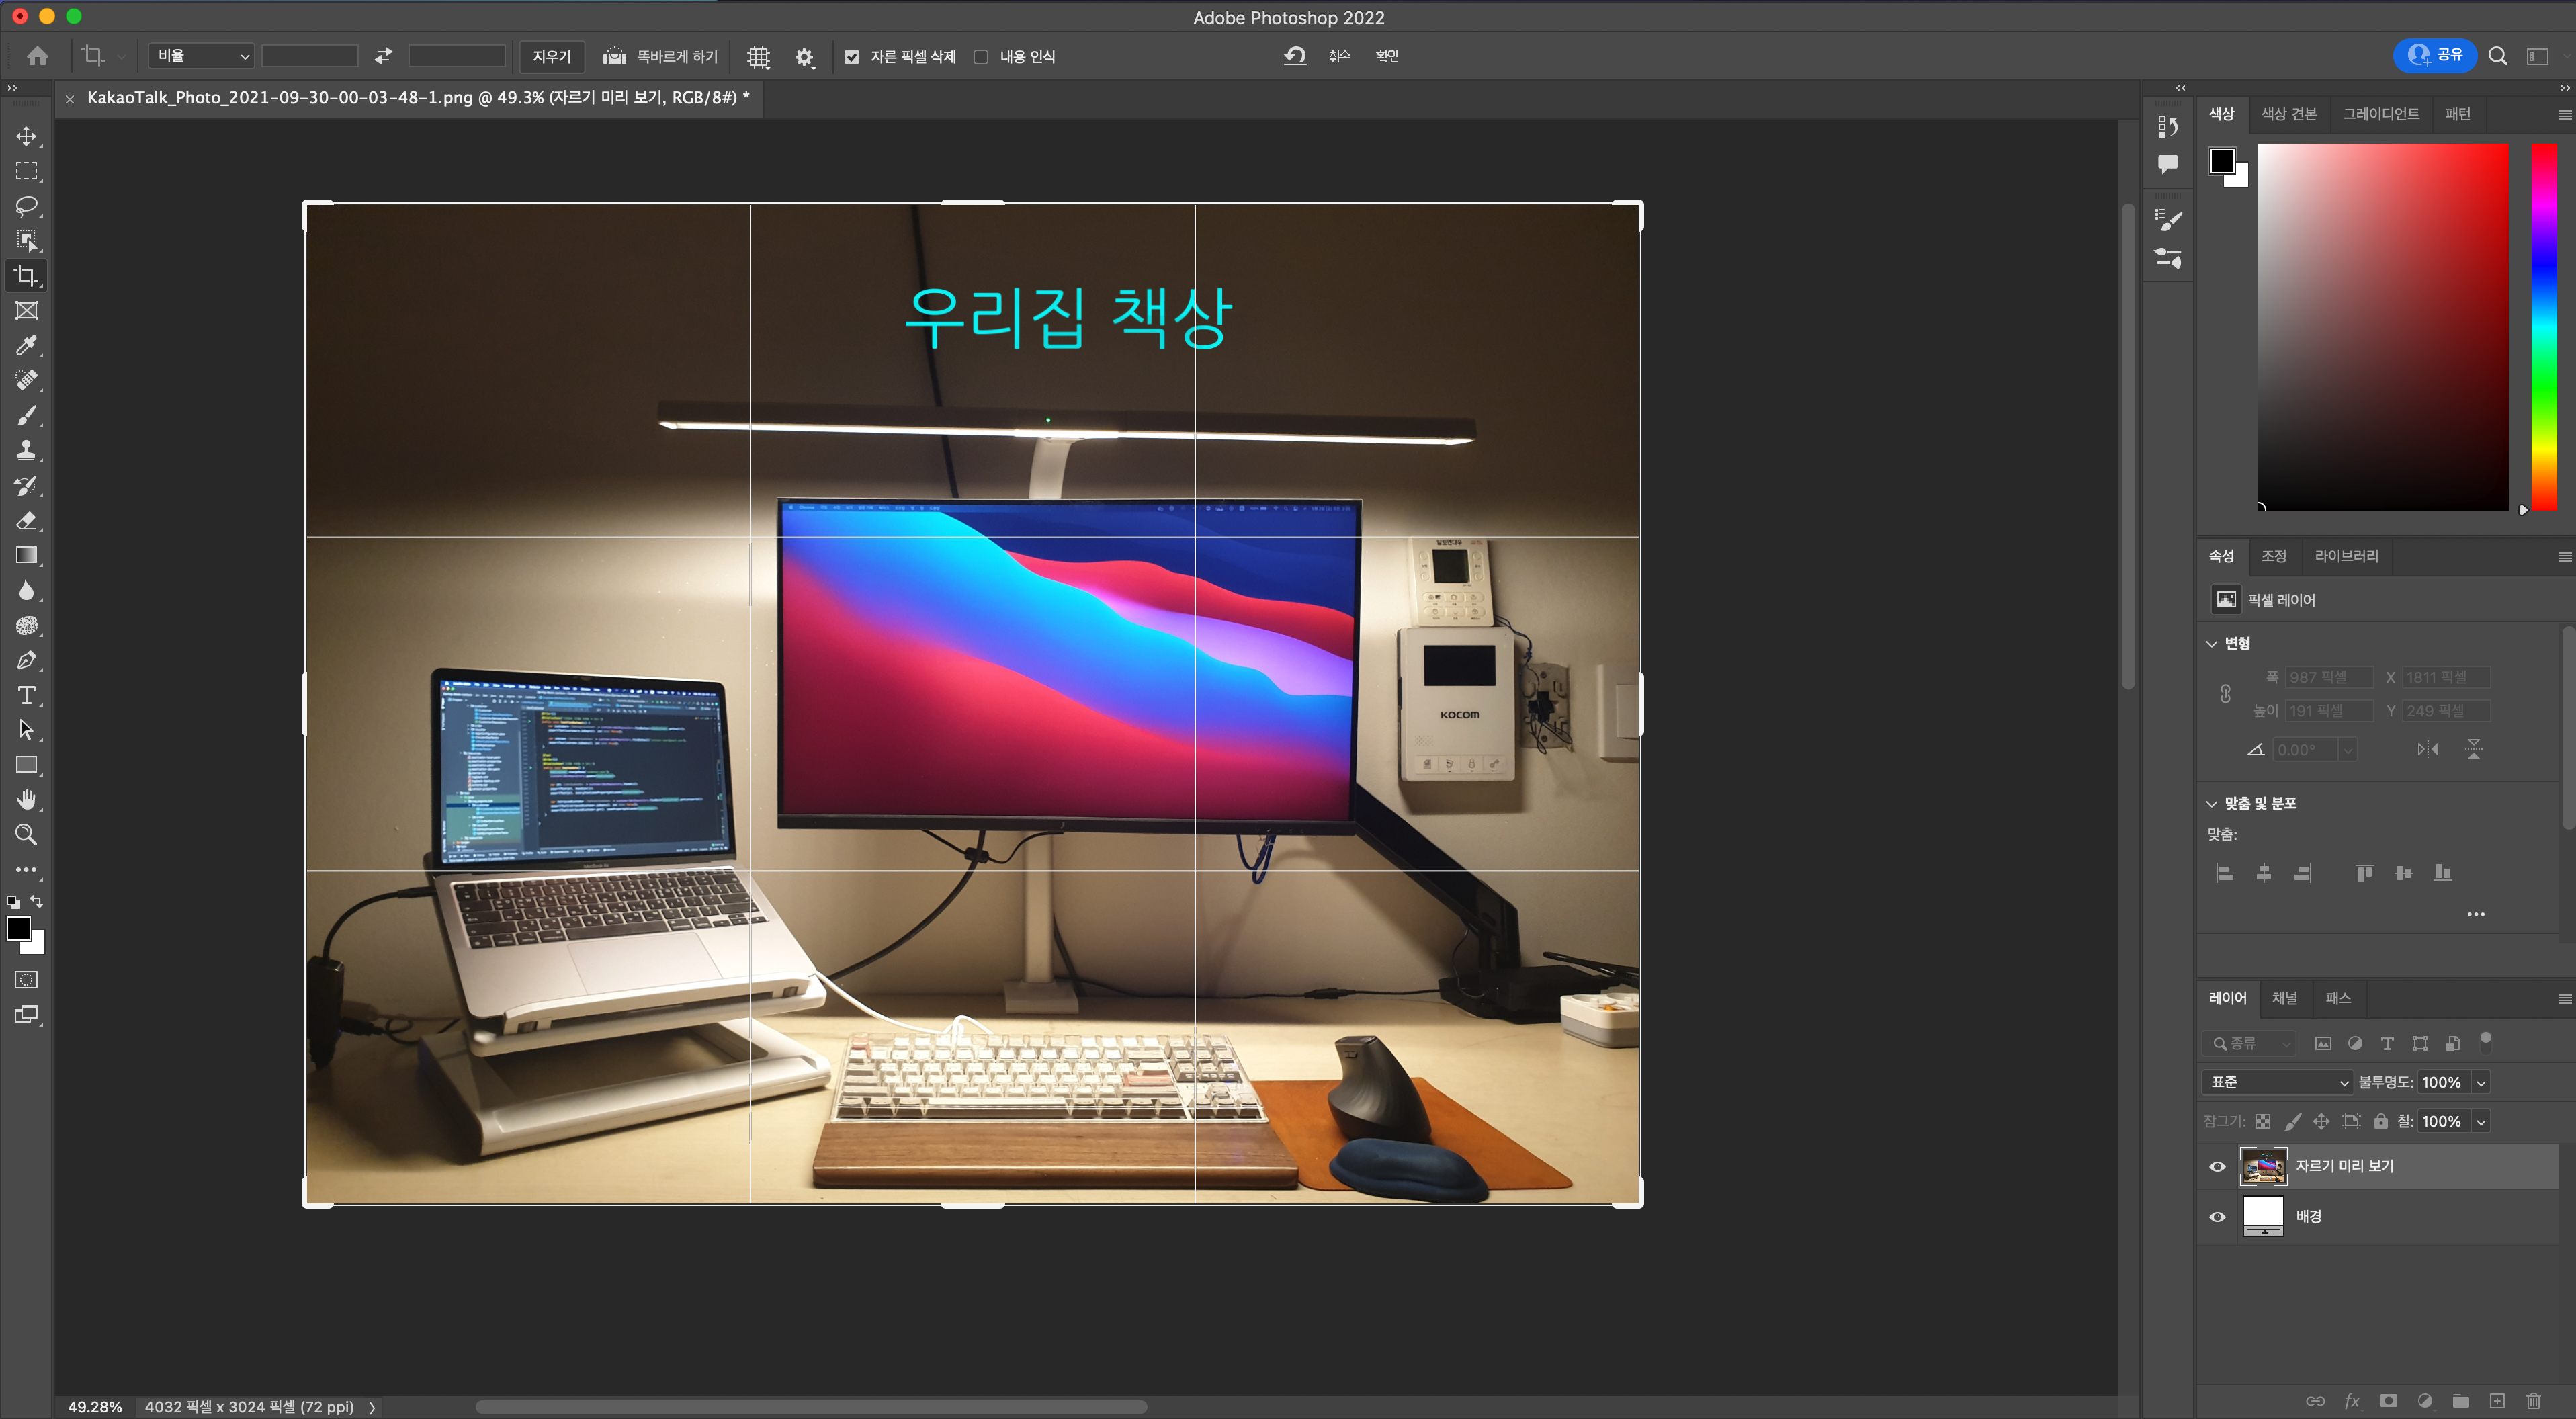Select the Horizontal Type tool
Image resolution: width=2576 pixels, height=1419 pixels.
coord(26,695)
